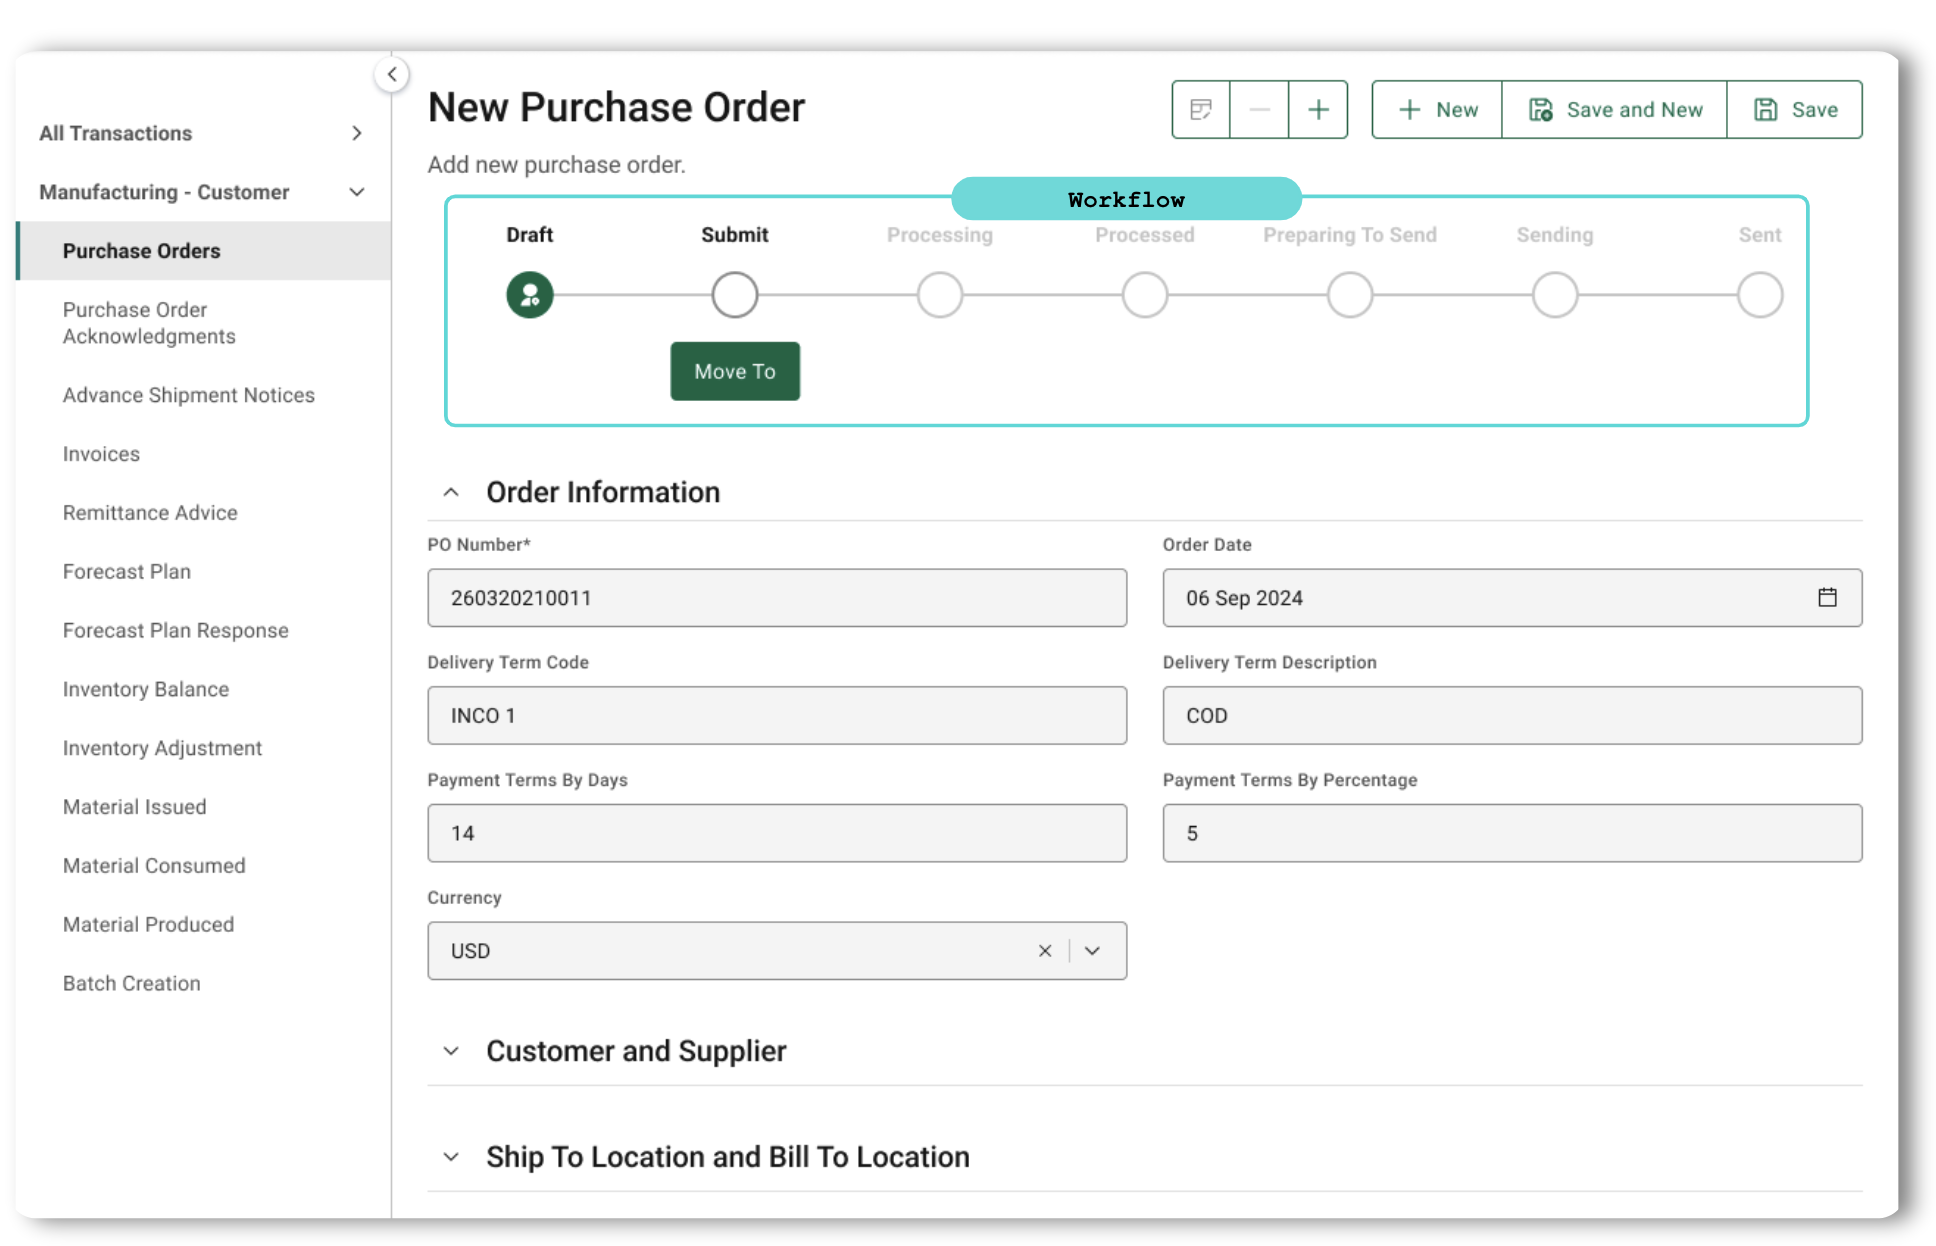Viewport: 1936px width, 1246px height.
Task: Click the sidebar collapse arrow icon
Action: click(x=391, y=75)
